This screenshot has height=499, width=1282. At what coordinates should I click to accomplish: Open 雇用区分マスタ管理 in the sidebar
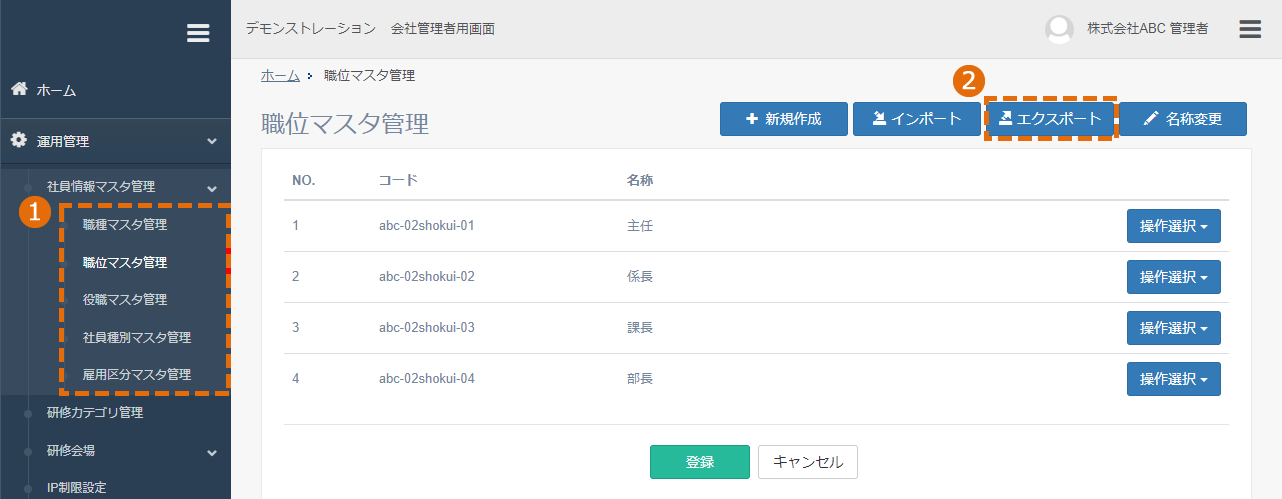(137, 374)
